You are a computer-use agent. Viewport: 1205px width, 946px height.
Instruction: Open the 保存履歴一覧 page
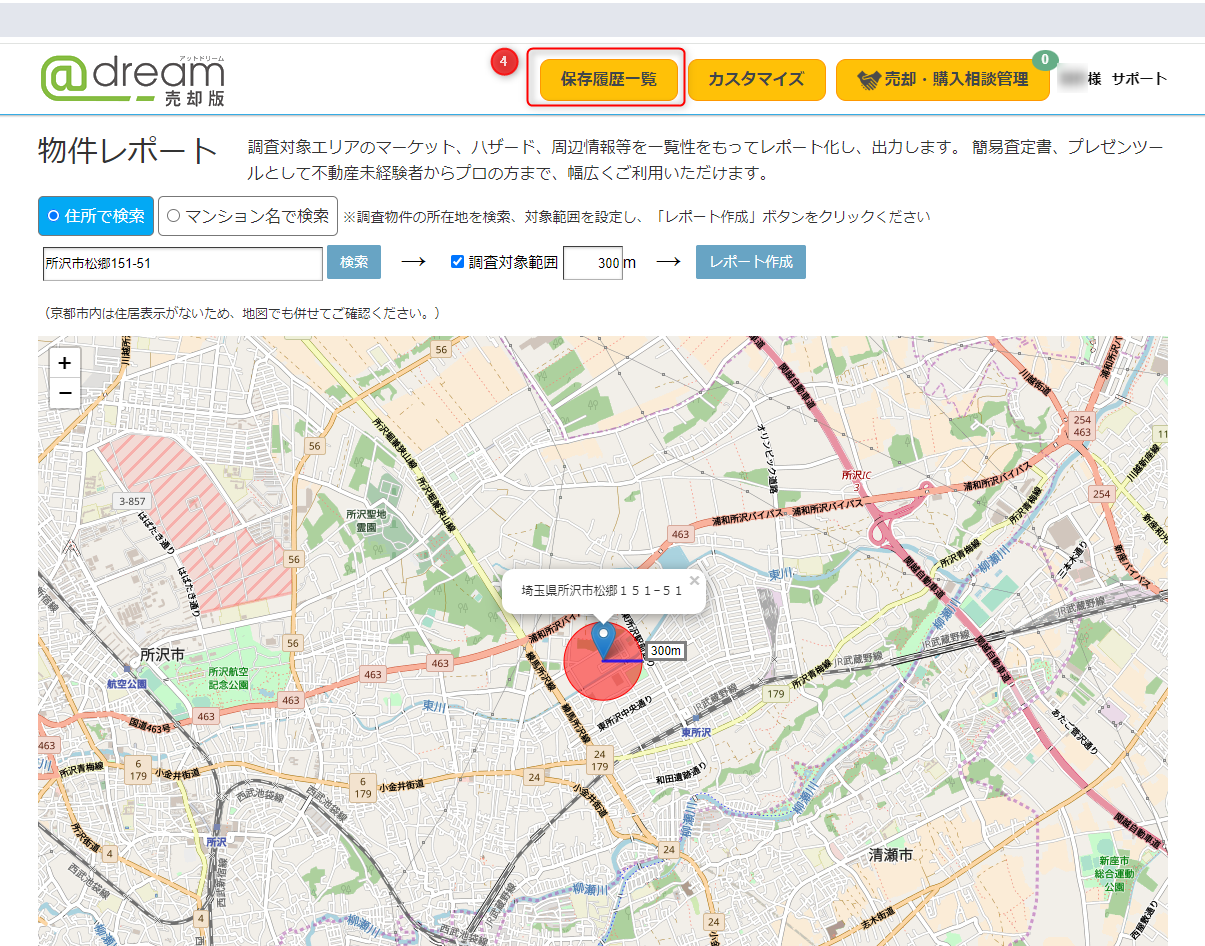coord(608,79)
